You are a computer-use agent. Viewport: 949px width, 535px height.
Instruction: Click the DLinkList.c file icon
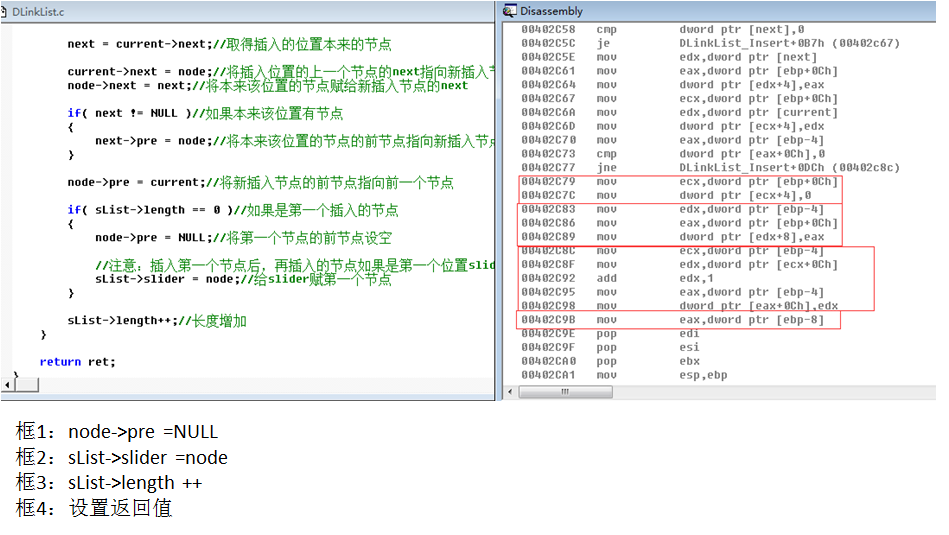coord(4,11)
